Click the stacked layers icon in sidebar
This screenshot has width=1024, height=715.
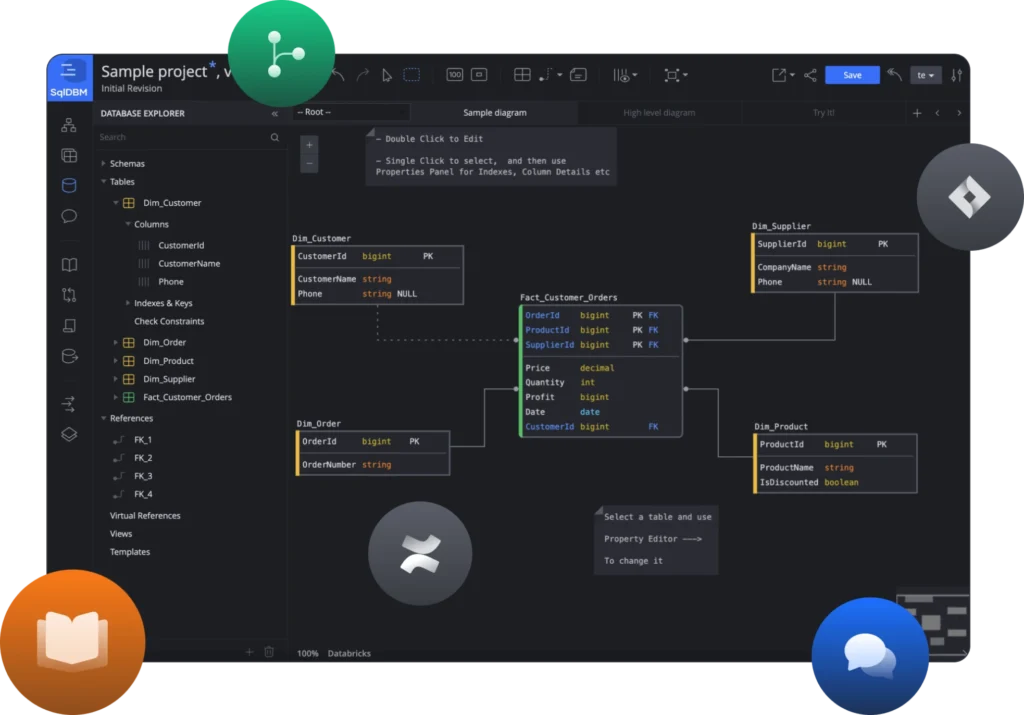(x=69, y=434)
